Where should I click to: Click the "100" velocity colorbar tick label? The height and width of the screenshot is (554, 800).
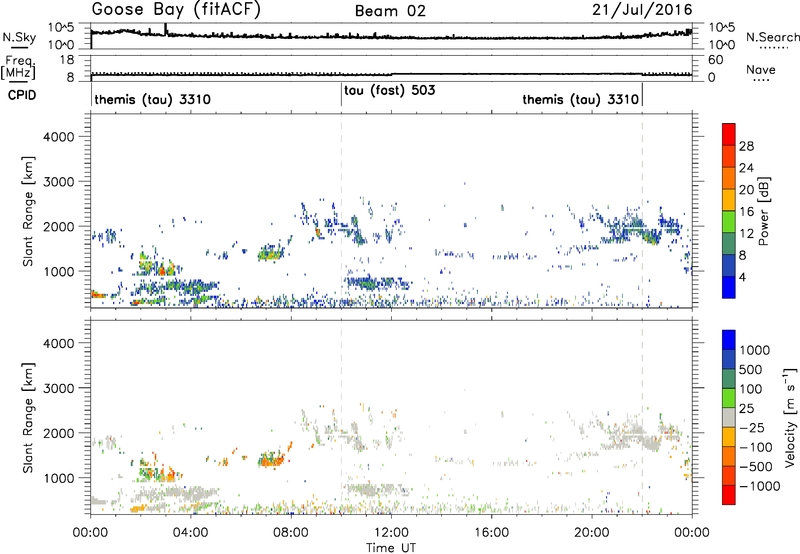pos(751,389)
